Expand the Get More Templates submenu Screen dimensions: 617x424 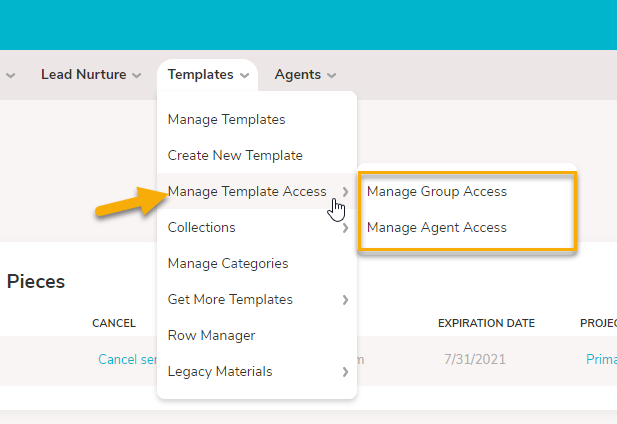pyautogui.click(x=257, y=299)
